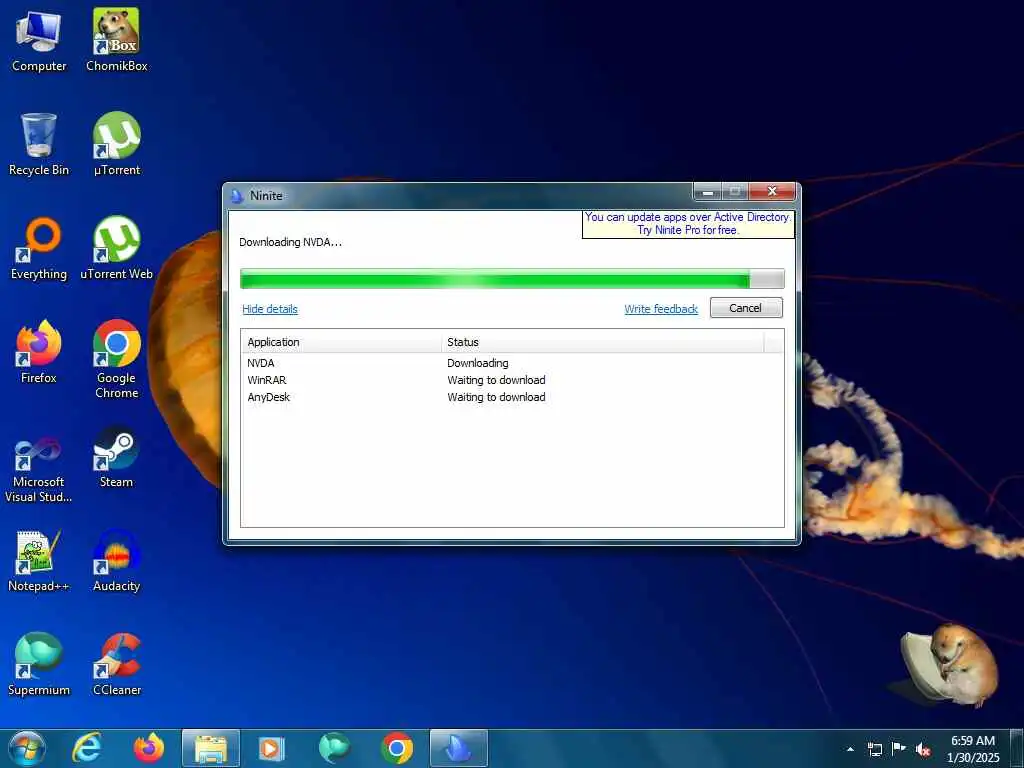Select the uTorrent Web shortcut

click(x=116, y=249)
